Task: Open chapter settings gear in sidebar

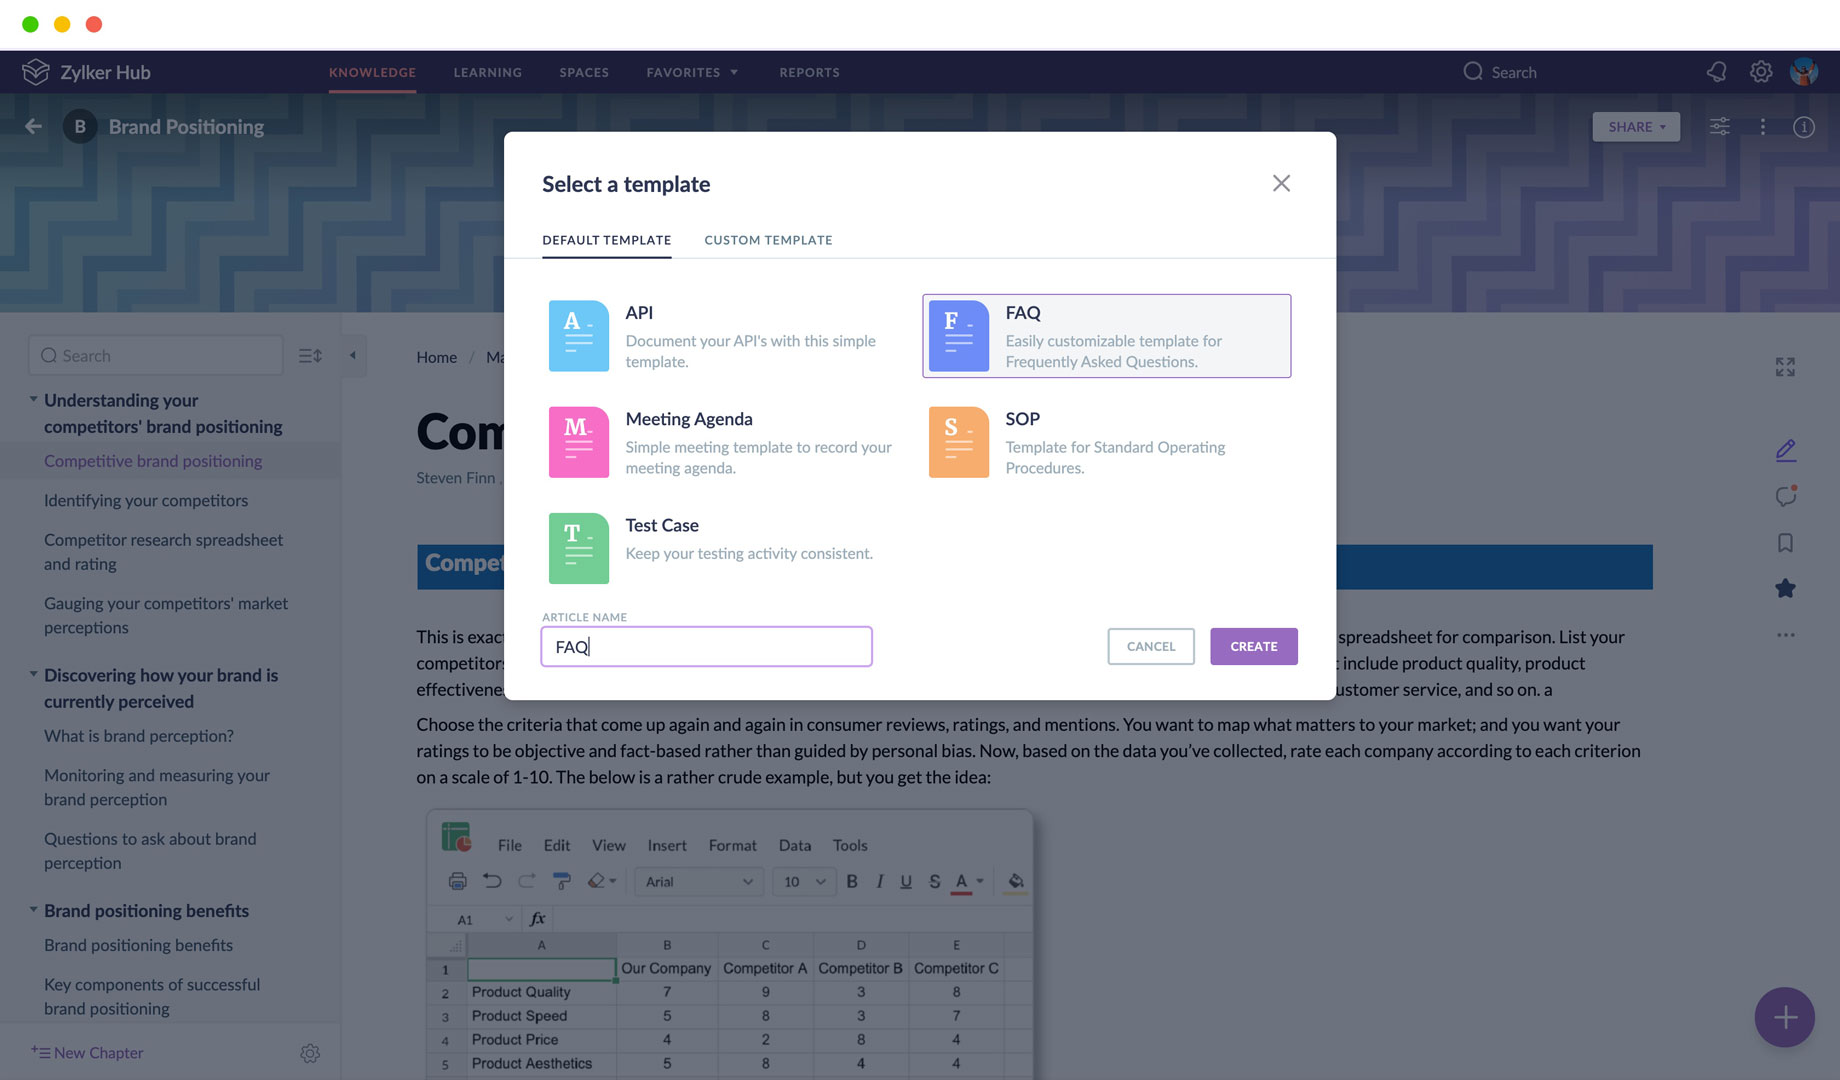Action: tap(310, 1053)
